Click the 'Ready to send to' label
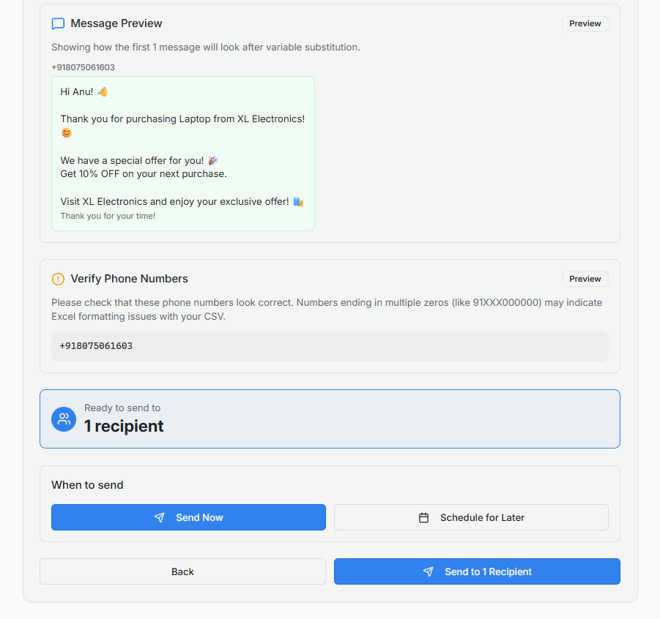 click(x=122, y=408)
